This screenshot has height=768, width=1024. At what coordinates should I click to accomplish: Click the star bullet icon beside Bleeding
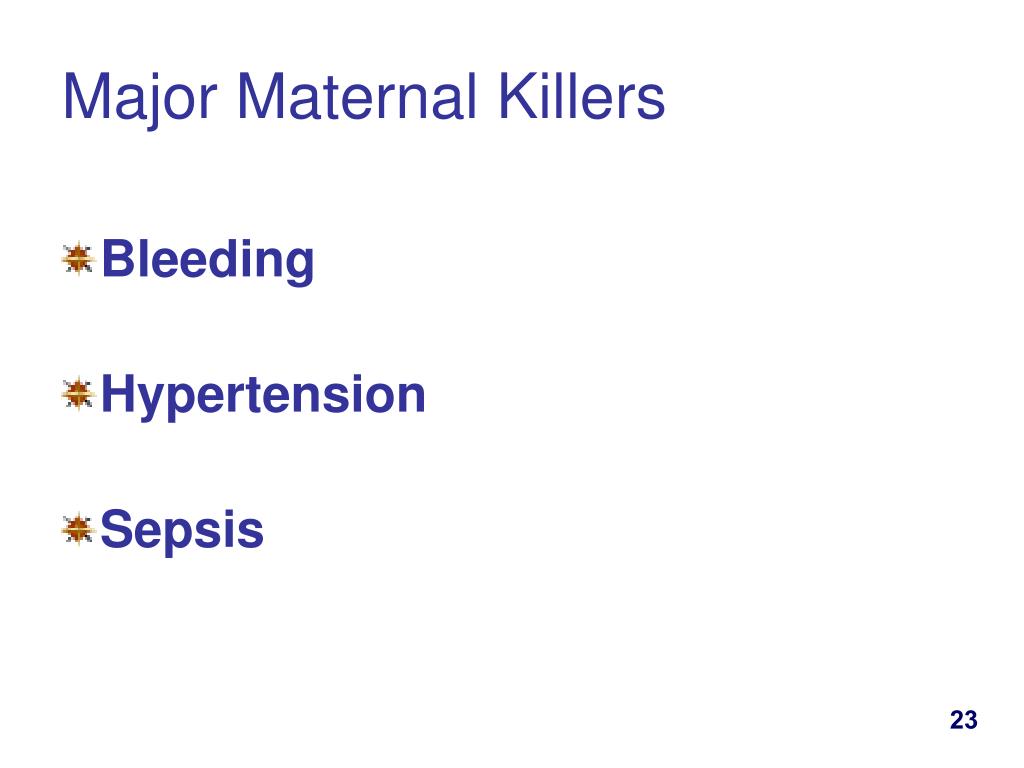point(78,259)
